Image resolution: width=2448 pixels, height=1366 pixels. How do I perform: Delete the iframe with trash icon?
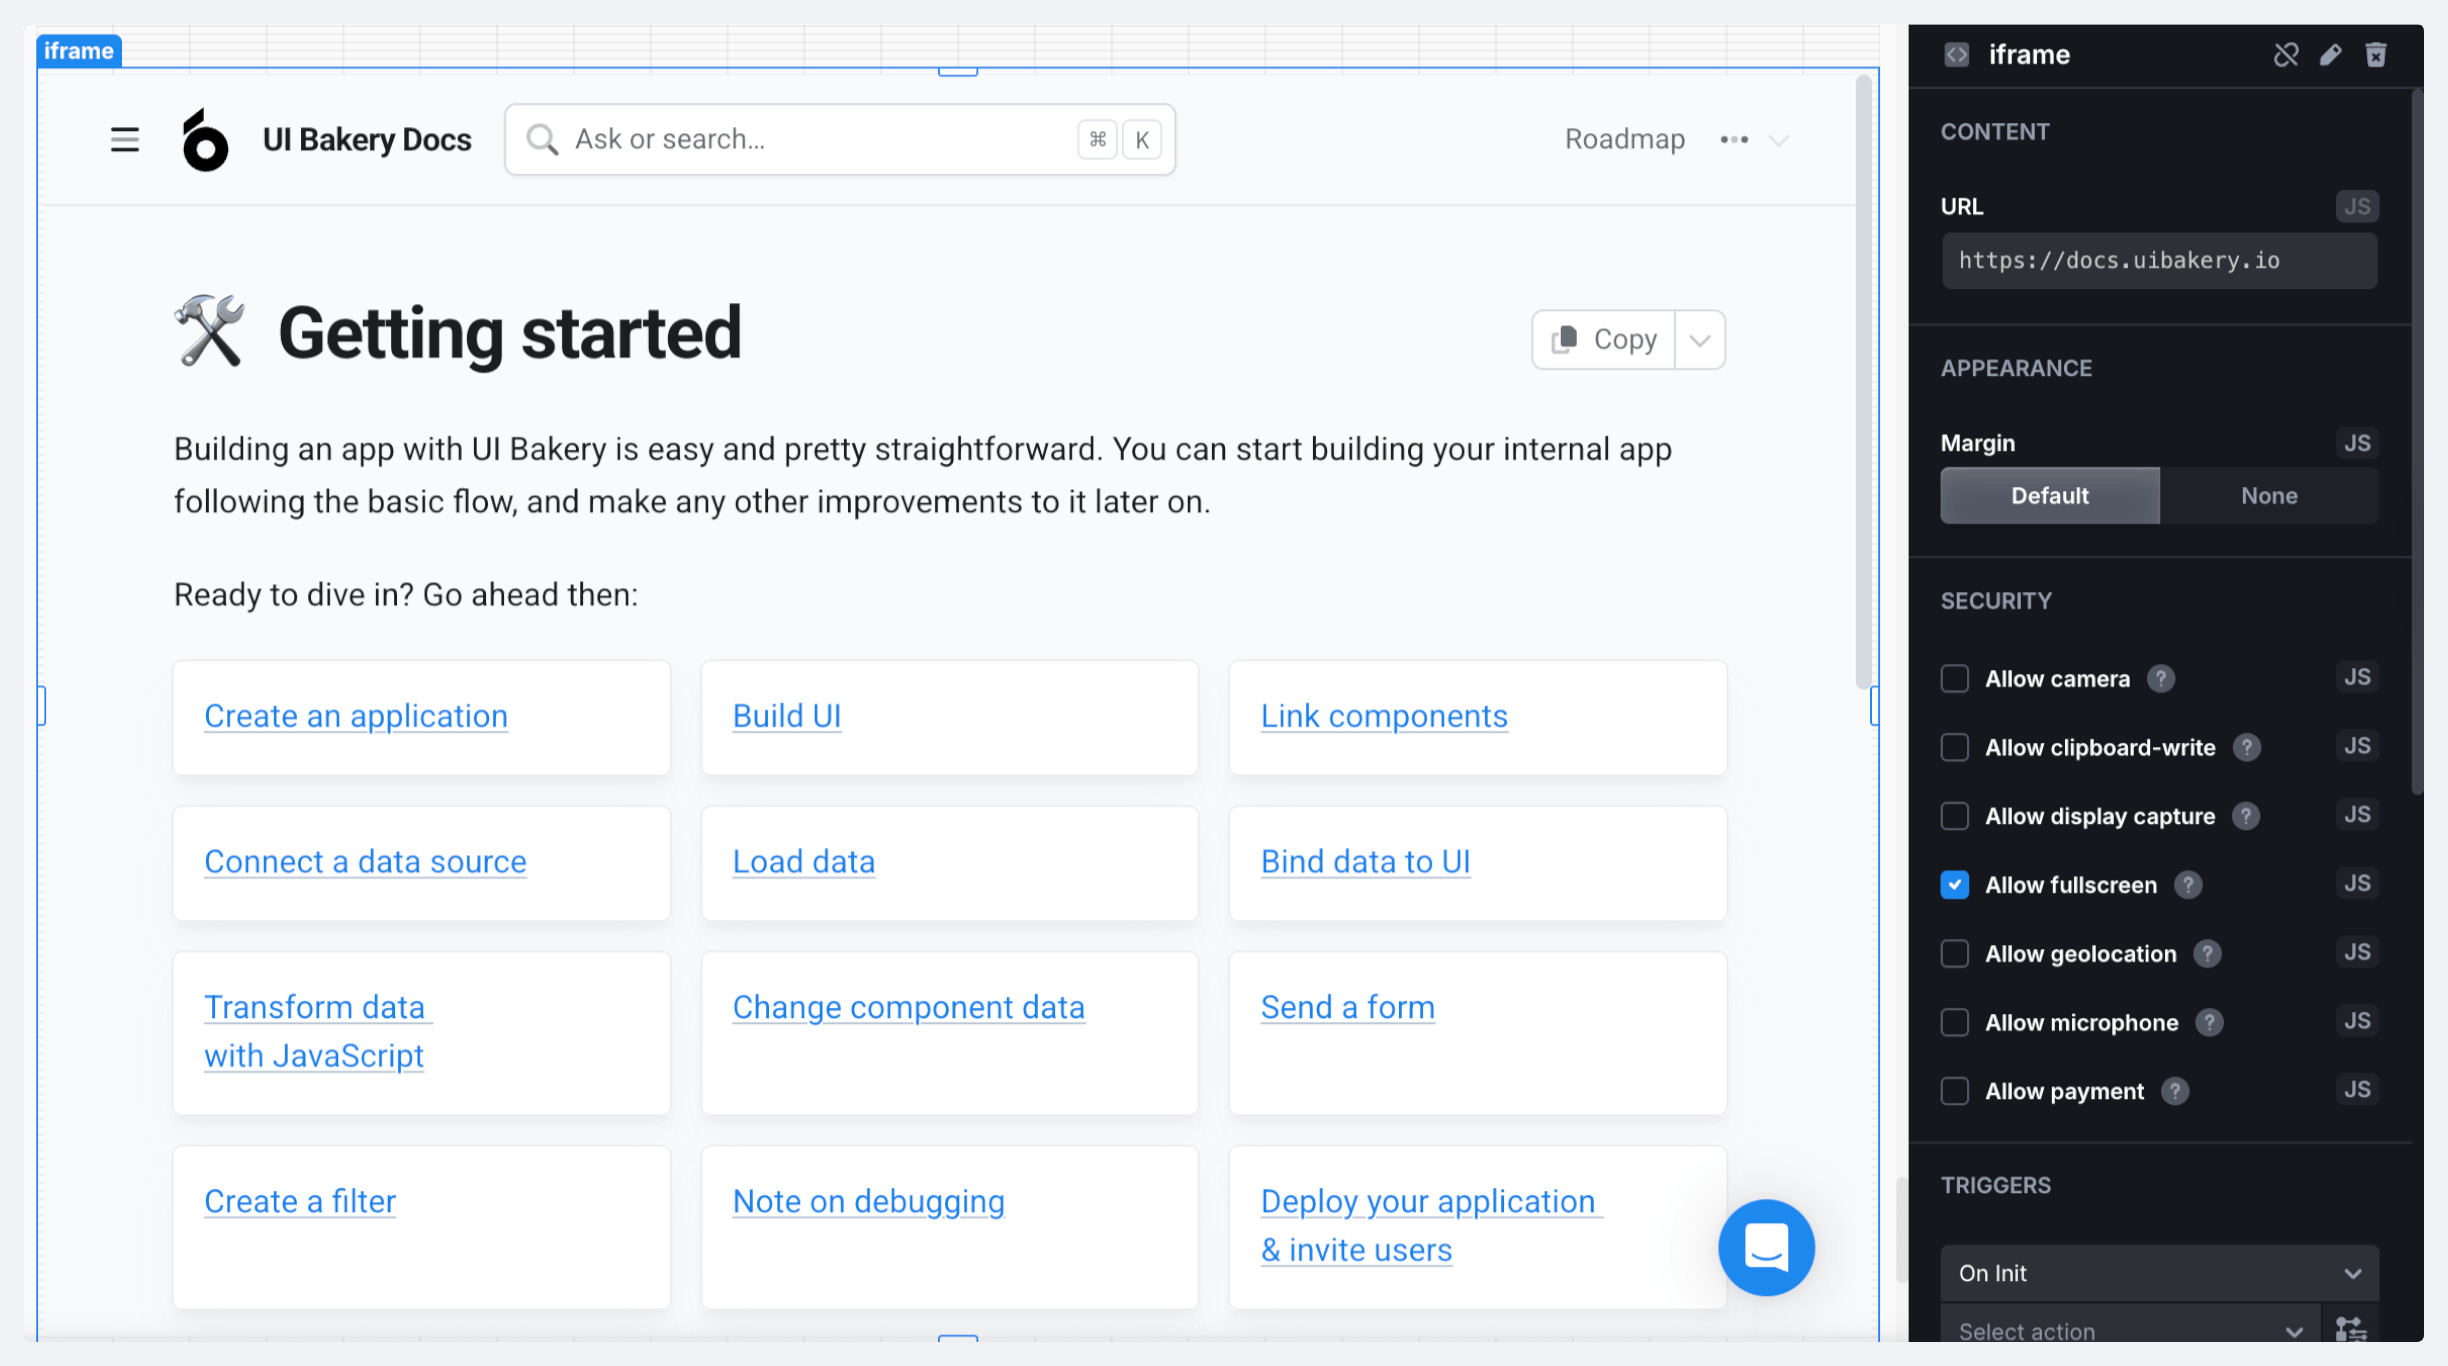(2376, 54)
